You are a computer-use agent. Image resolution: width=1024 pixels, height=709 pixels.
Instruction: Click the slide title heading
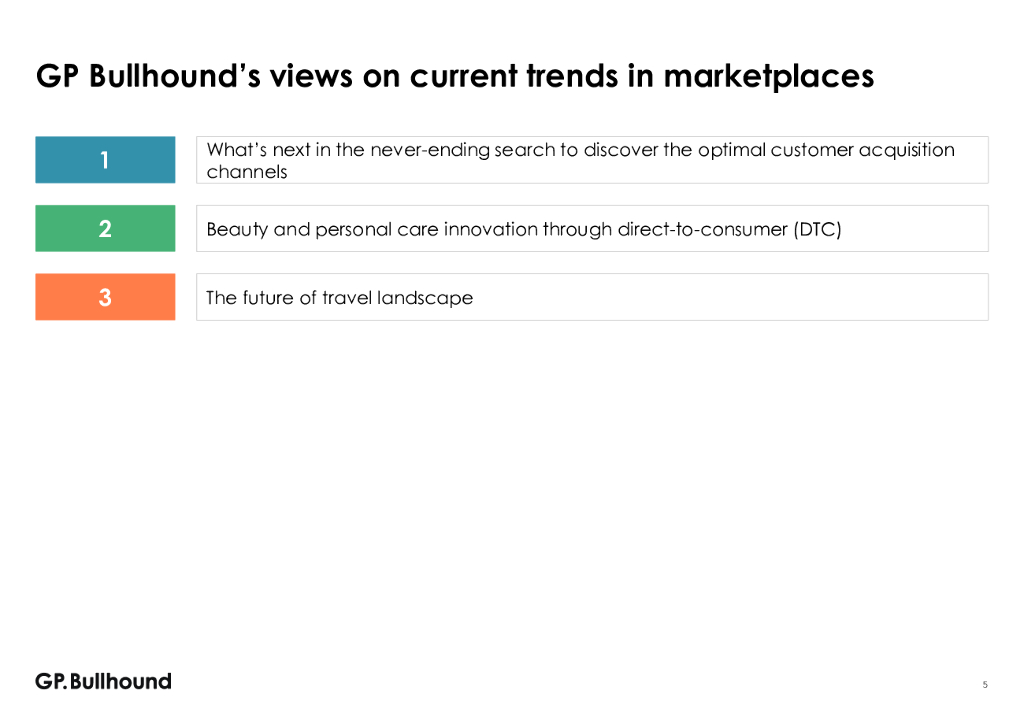455,76
